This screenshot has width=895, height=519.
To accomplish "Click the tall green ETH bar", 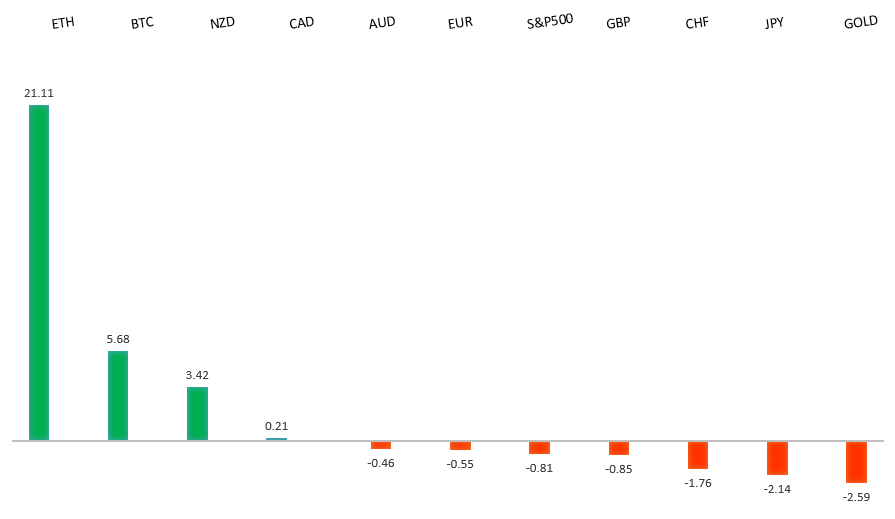I will pyautogui.click(x=39, y=272).
